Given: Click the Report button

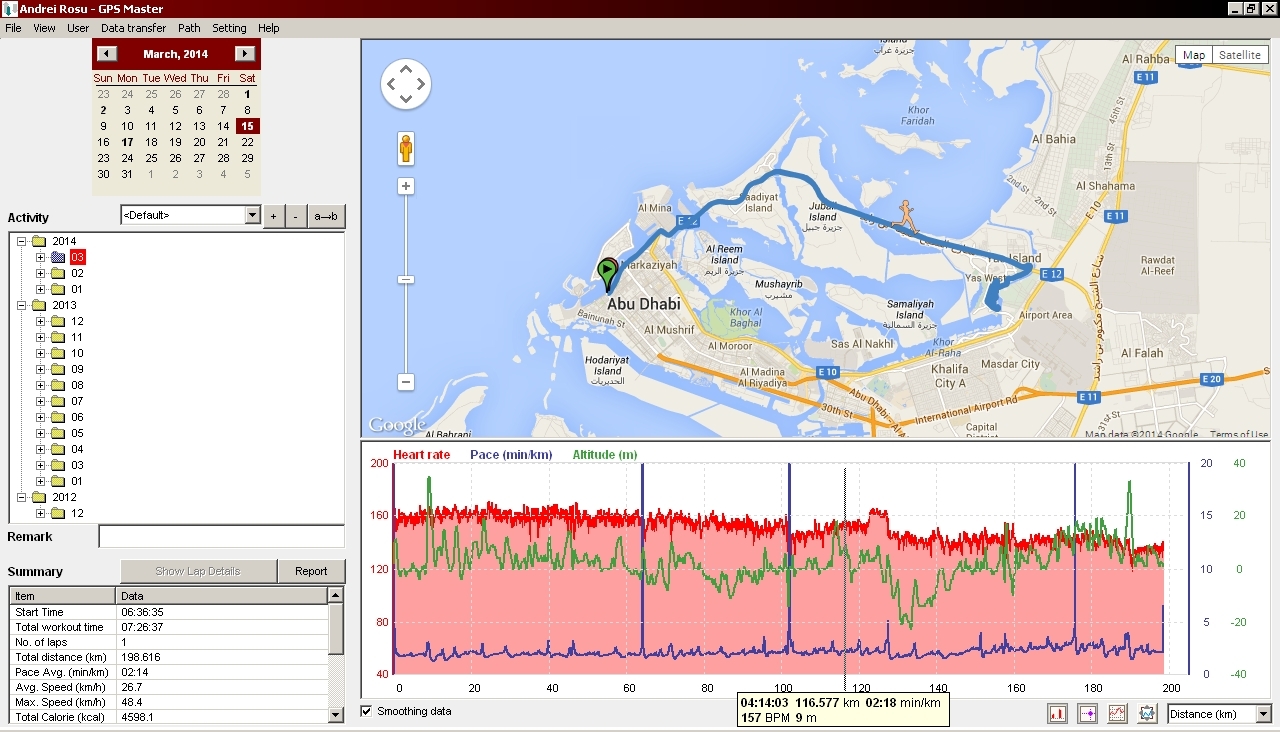Looking at the screenshot, I should [311, 571].
